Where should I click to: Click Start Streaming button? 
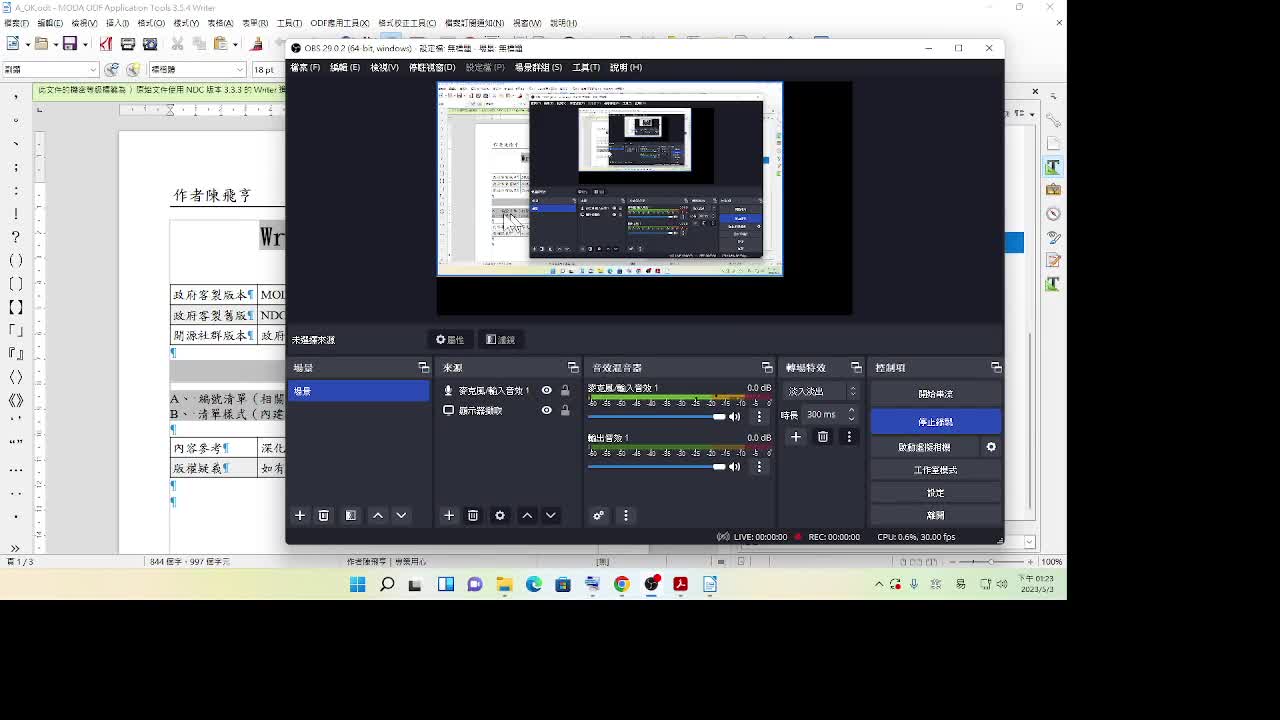935,393
